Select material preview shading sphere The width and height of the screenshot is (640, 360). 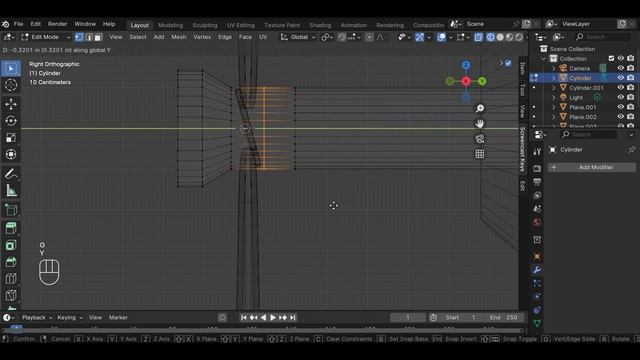coord(509,37)
